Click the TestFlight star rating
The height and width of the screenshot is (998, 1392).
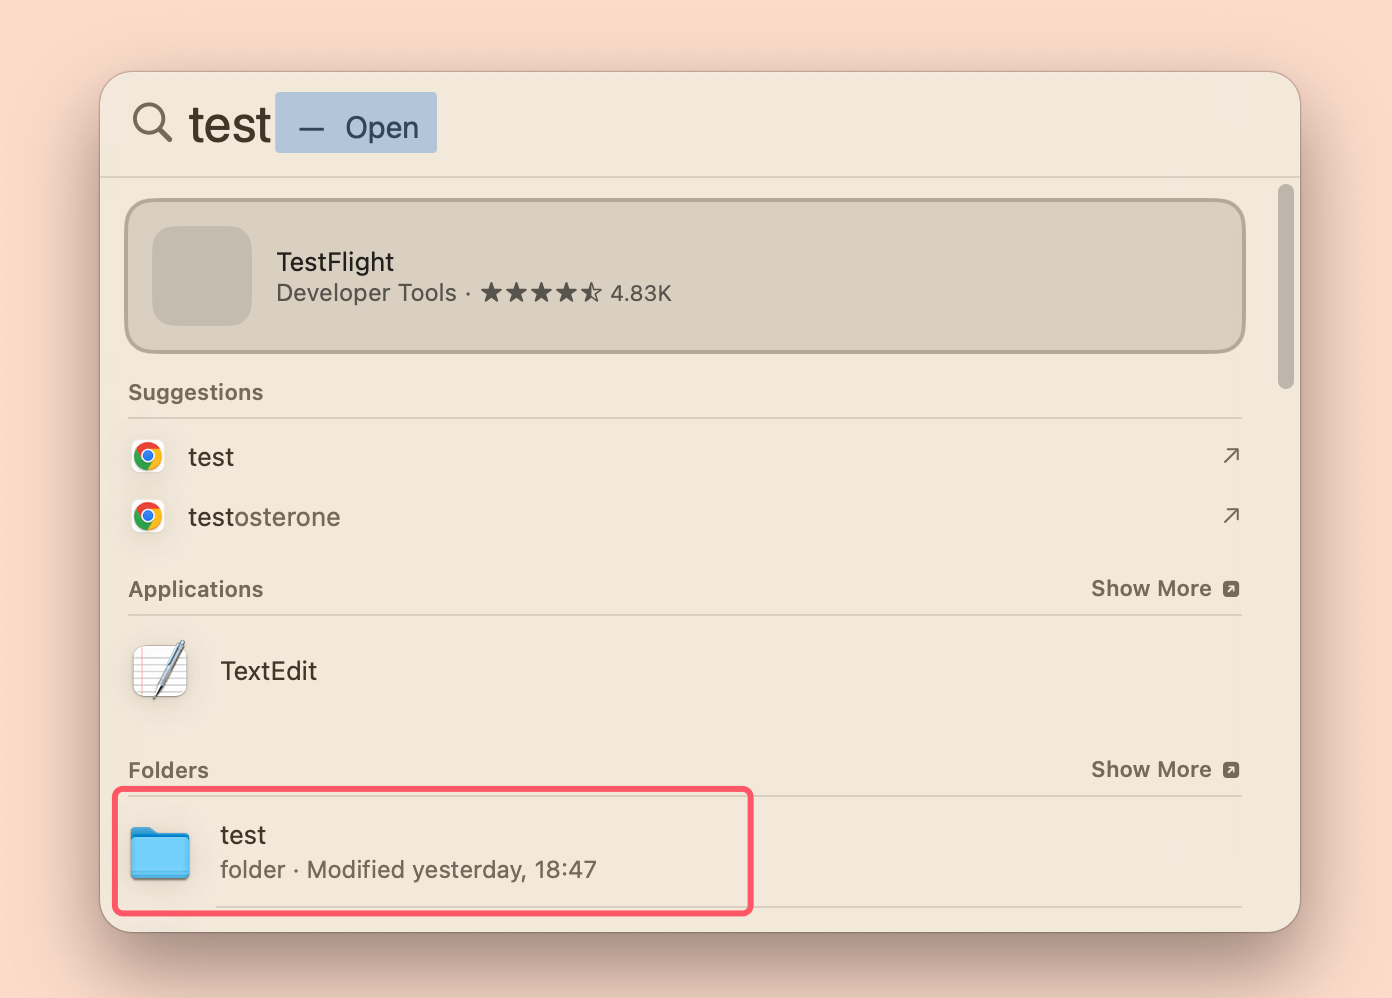coord(541,293)
